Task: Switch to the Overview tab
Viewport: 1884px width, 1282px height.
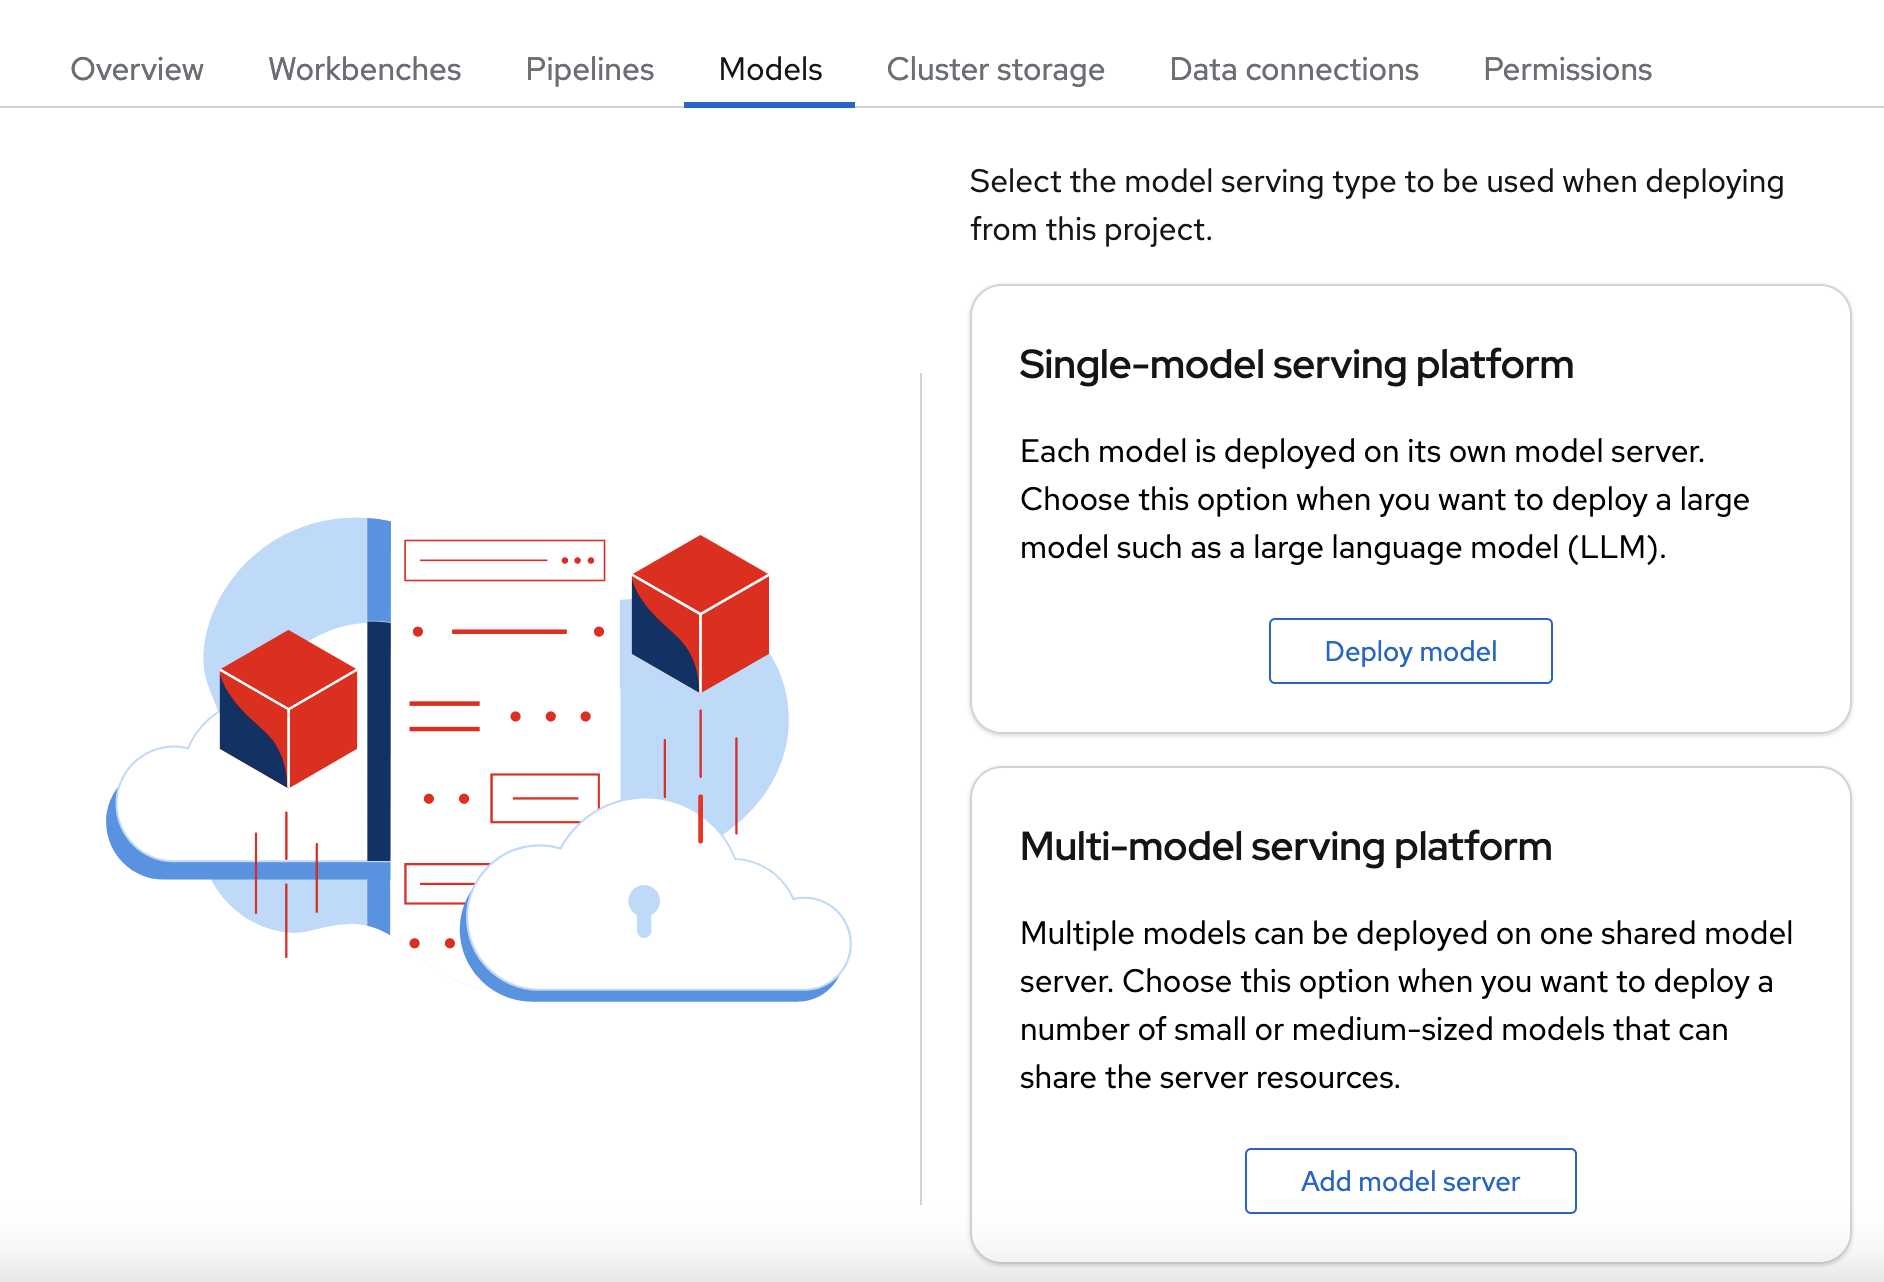Action: (x=136, y=68)
